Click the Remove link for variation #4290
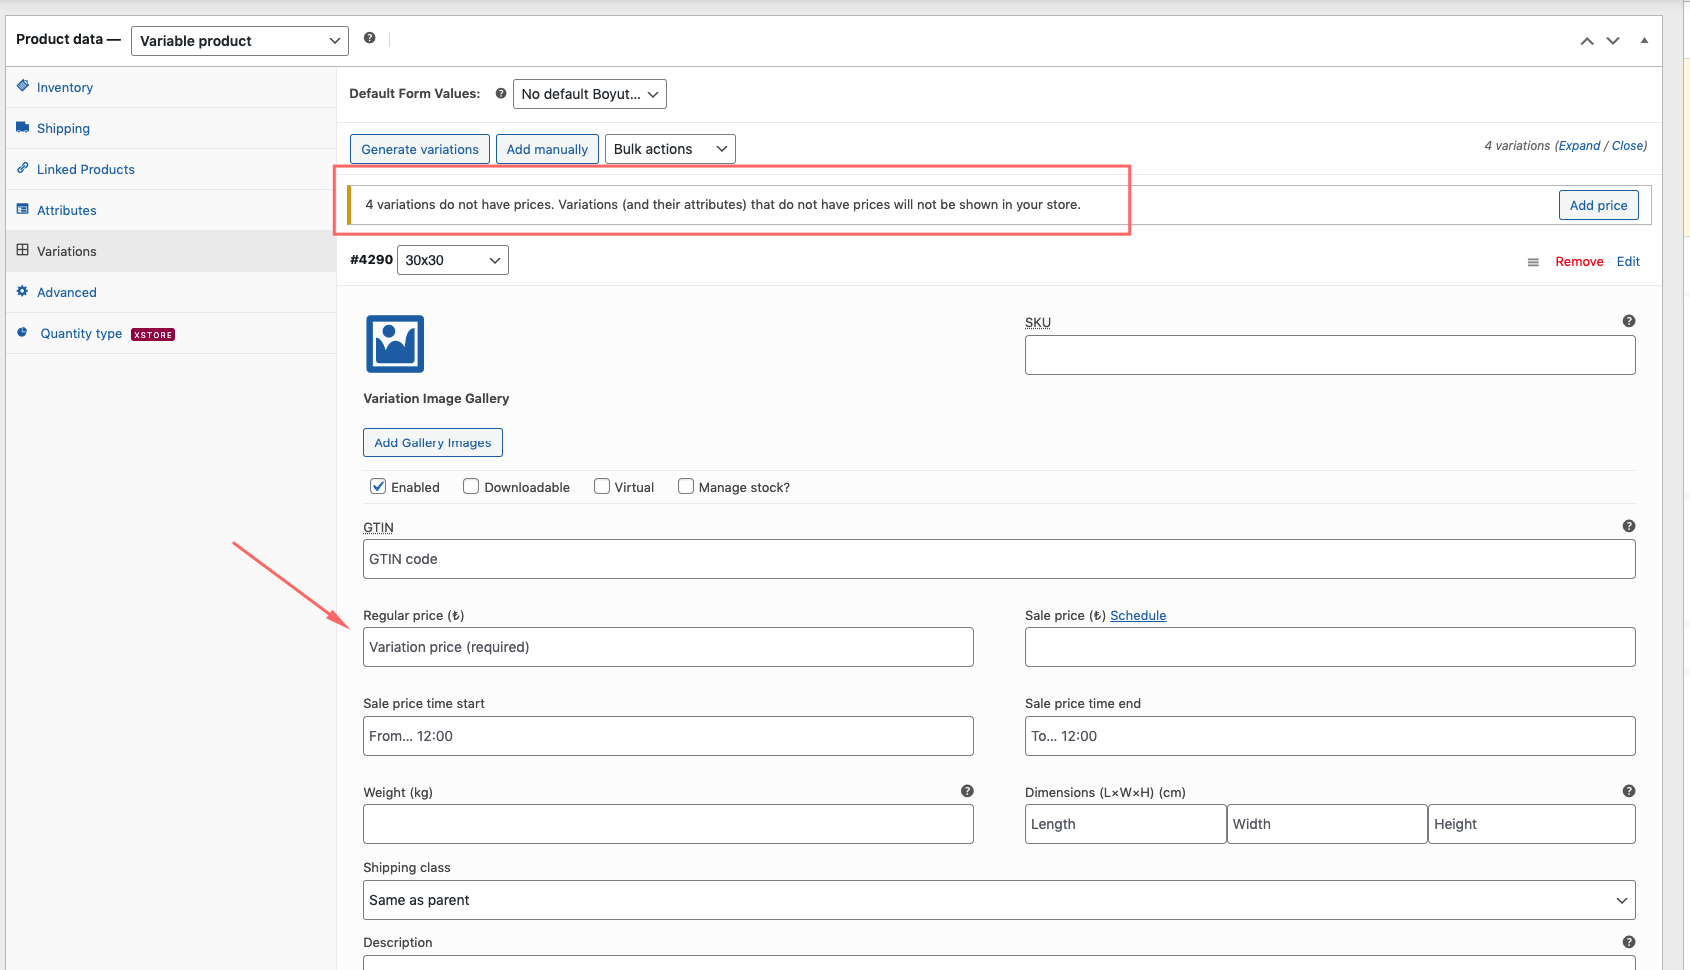The width and height of the screenshot is (1690, 970). (x=1579, y=262)
